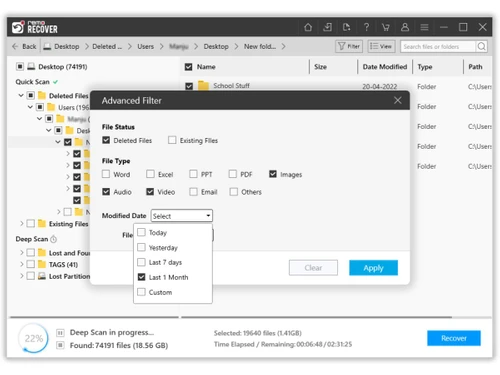Sort by the Date Modified column
The height and width of the screenshot is (375, 500).
[x=385, y=67]
